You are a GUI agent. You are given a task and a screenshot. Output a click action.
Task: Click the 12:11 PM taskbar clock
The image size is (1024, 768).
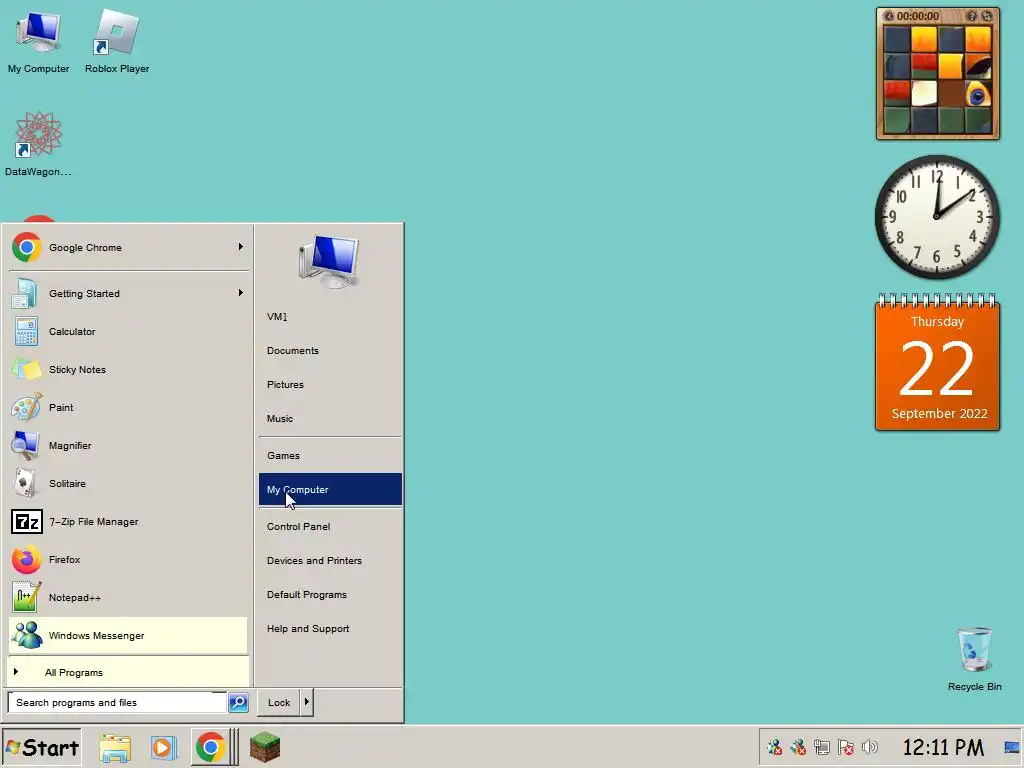(x=943, y=747)
